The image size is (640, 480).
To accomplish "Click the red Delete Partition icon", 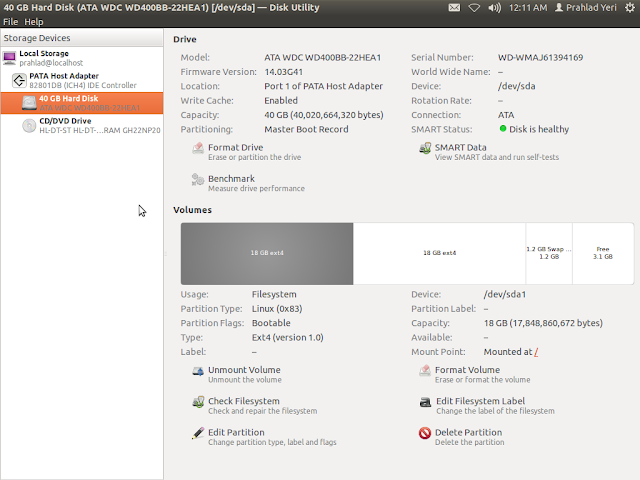I will click(x=425, y=436).
